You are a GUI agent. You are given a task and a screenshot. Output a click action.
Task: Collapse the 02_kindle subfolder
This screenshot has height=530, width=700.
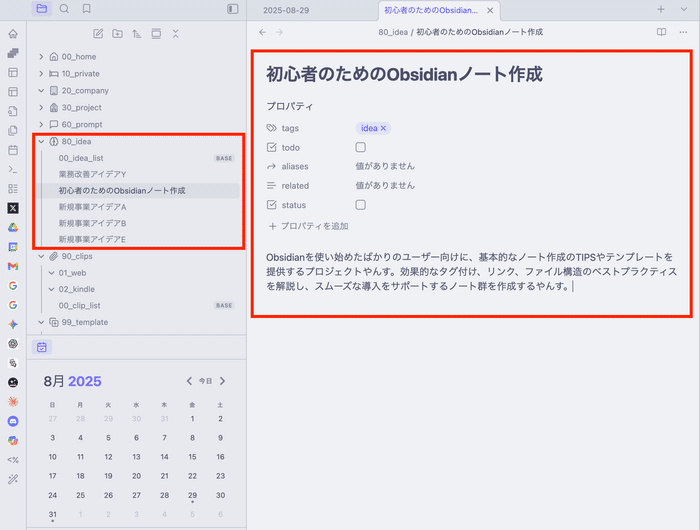(x=51, y=289)
